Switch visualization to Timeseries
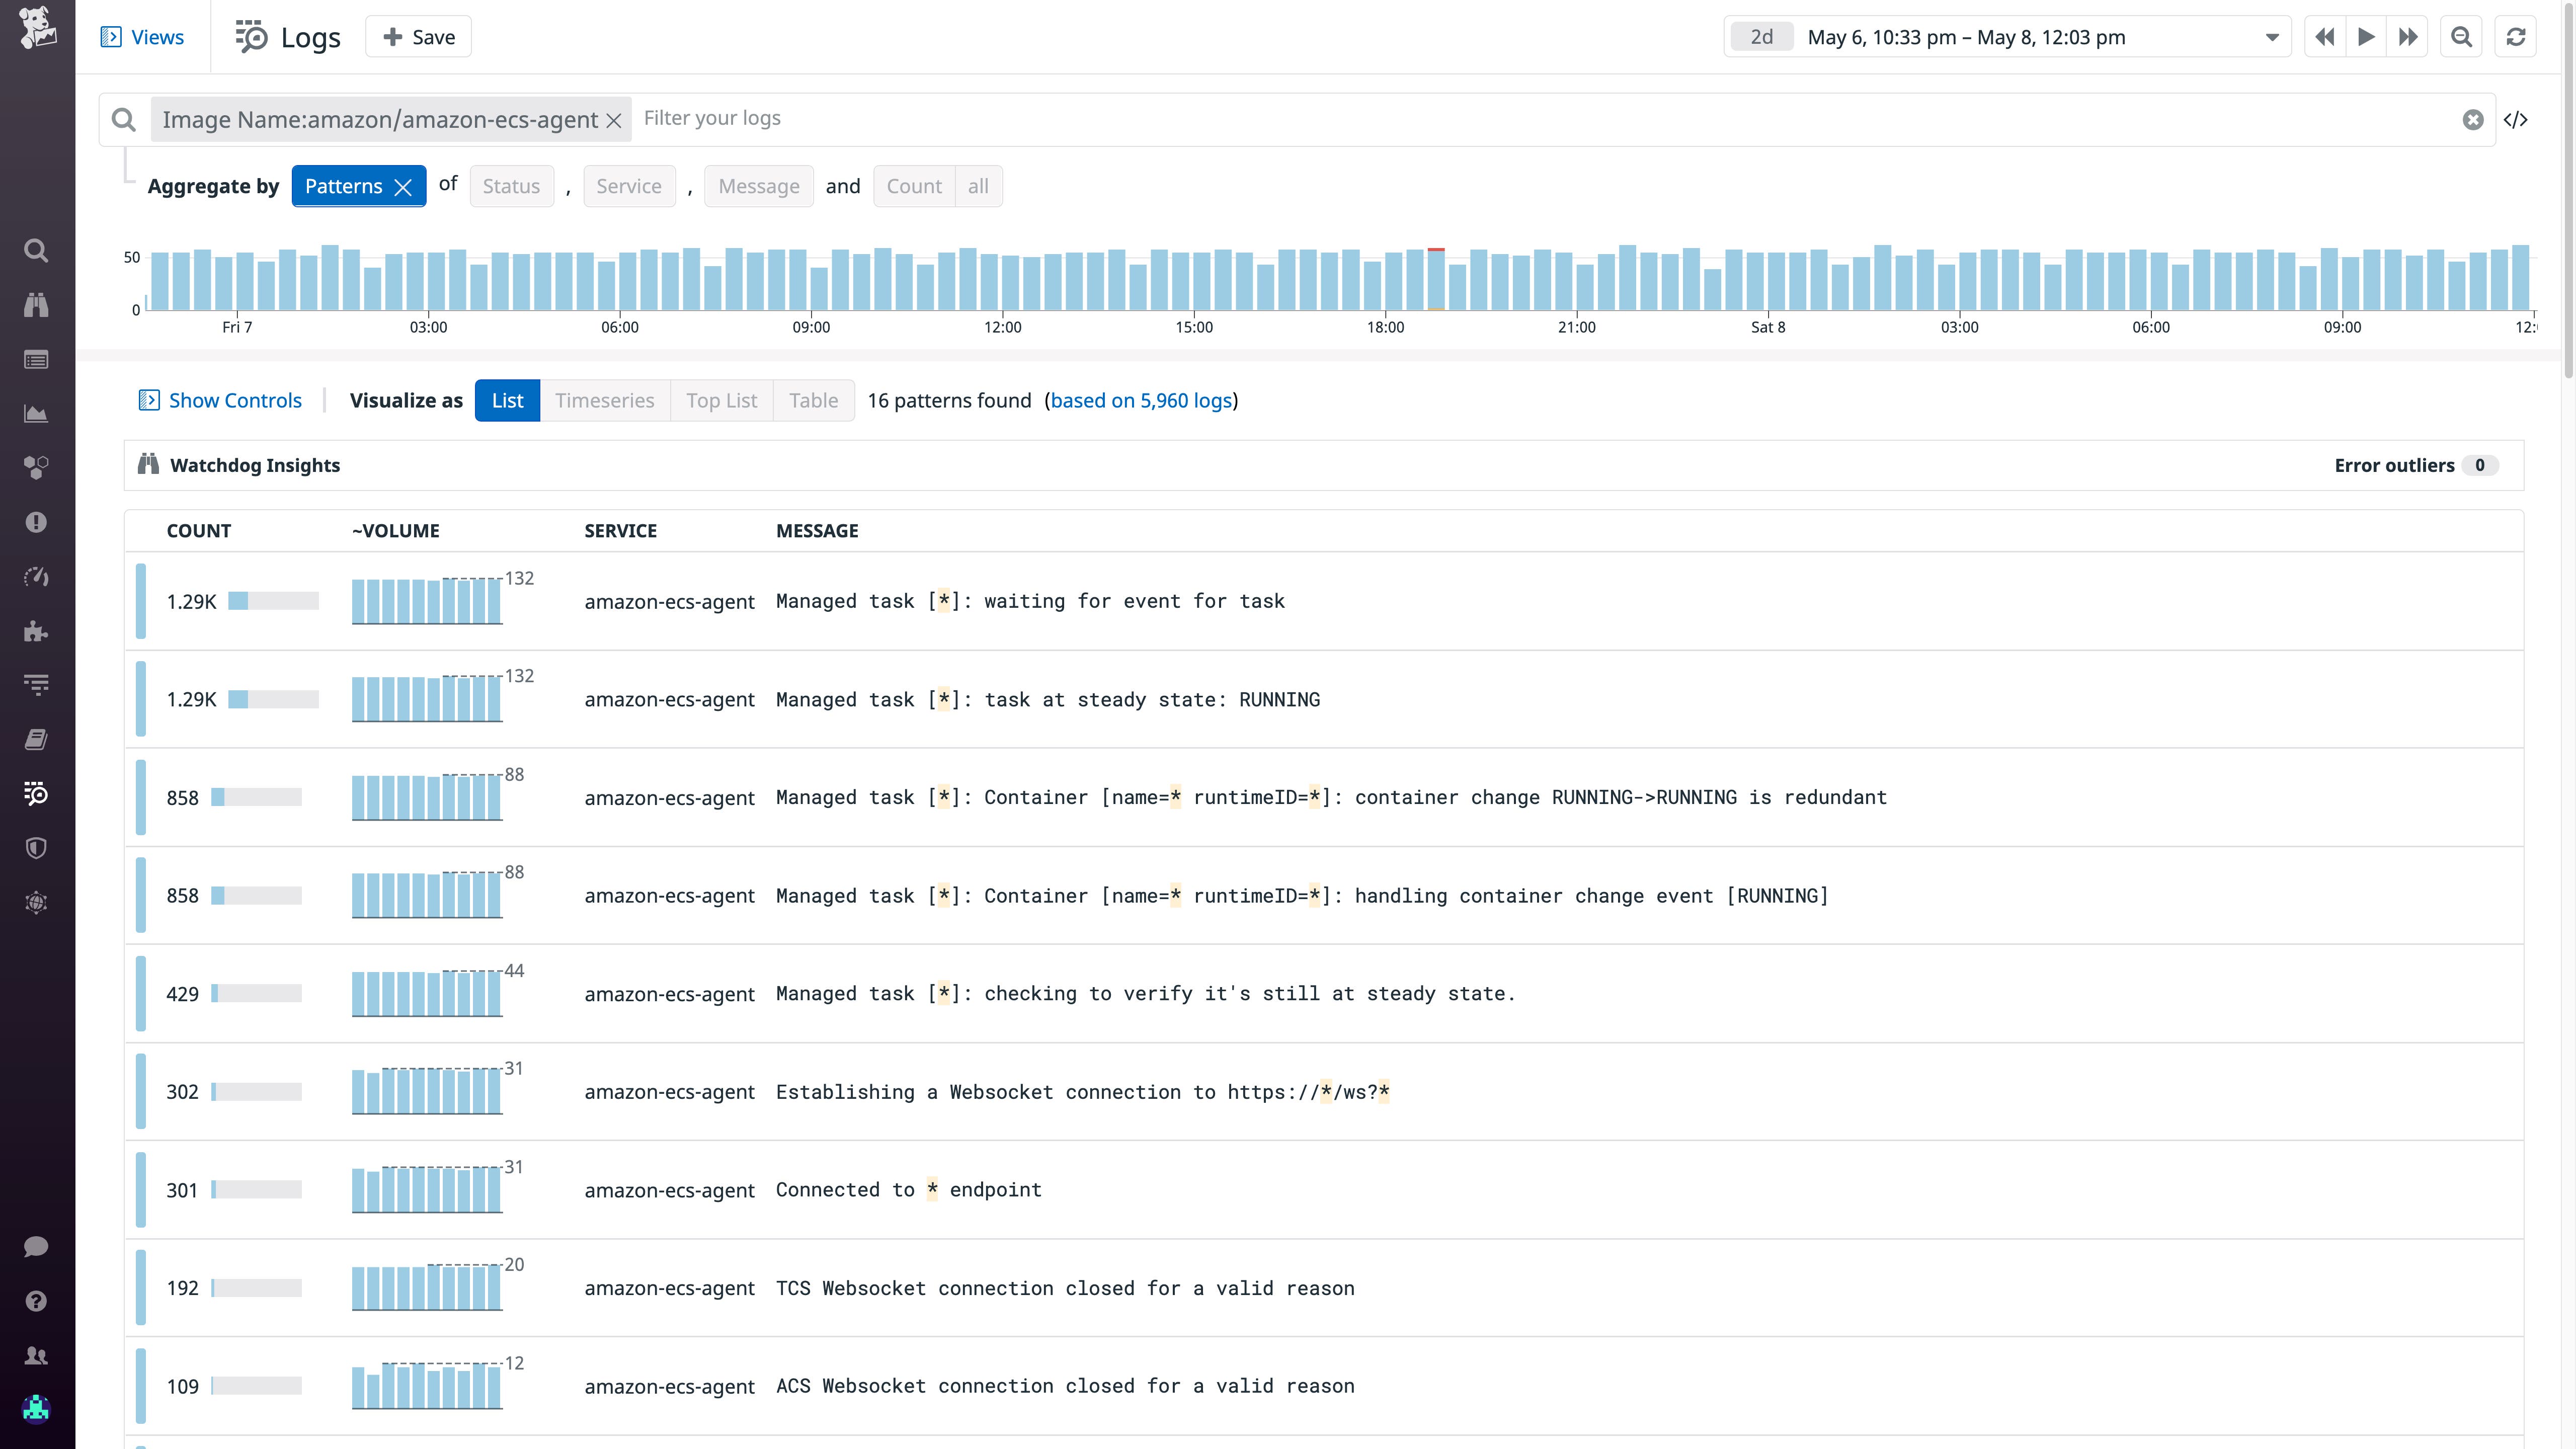The height and width of the screenshot is (1449, 2576). point(605,400)
